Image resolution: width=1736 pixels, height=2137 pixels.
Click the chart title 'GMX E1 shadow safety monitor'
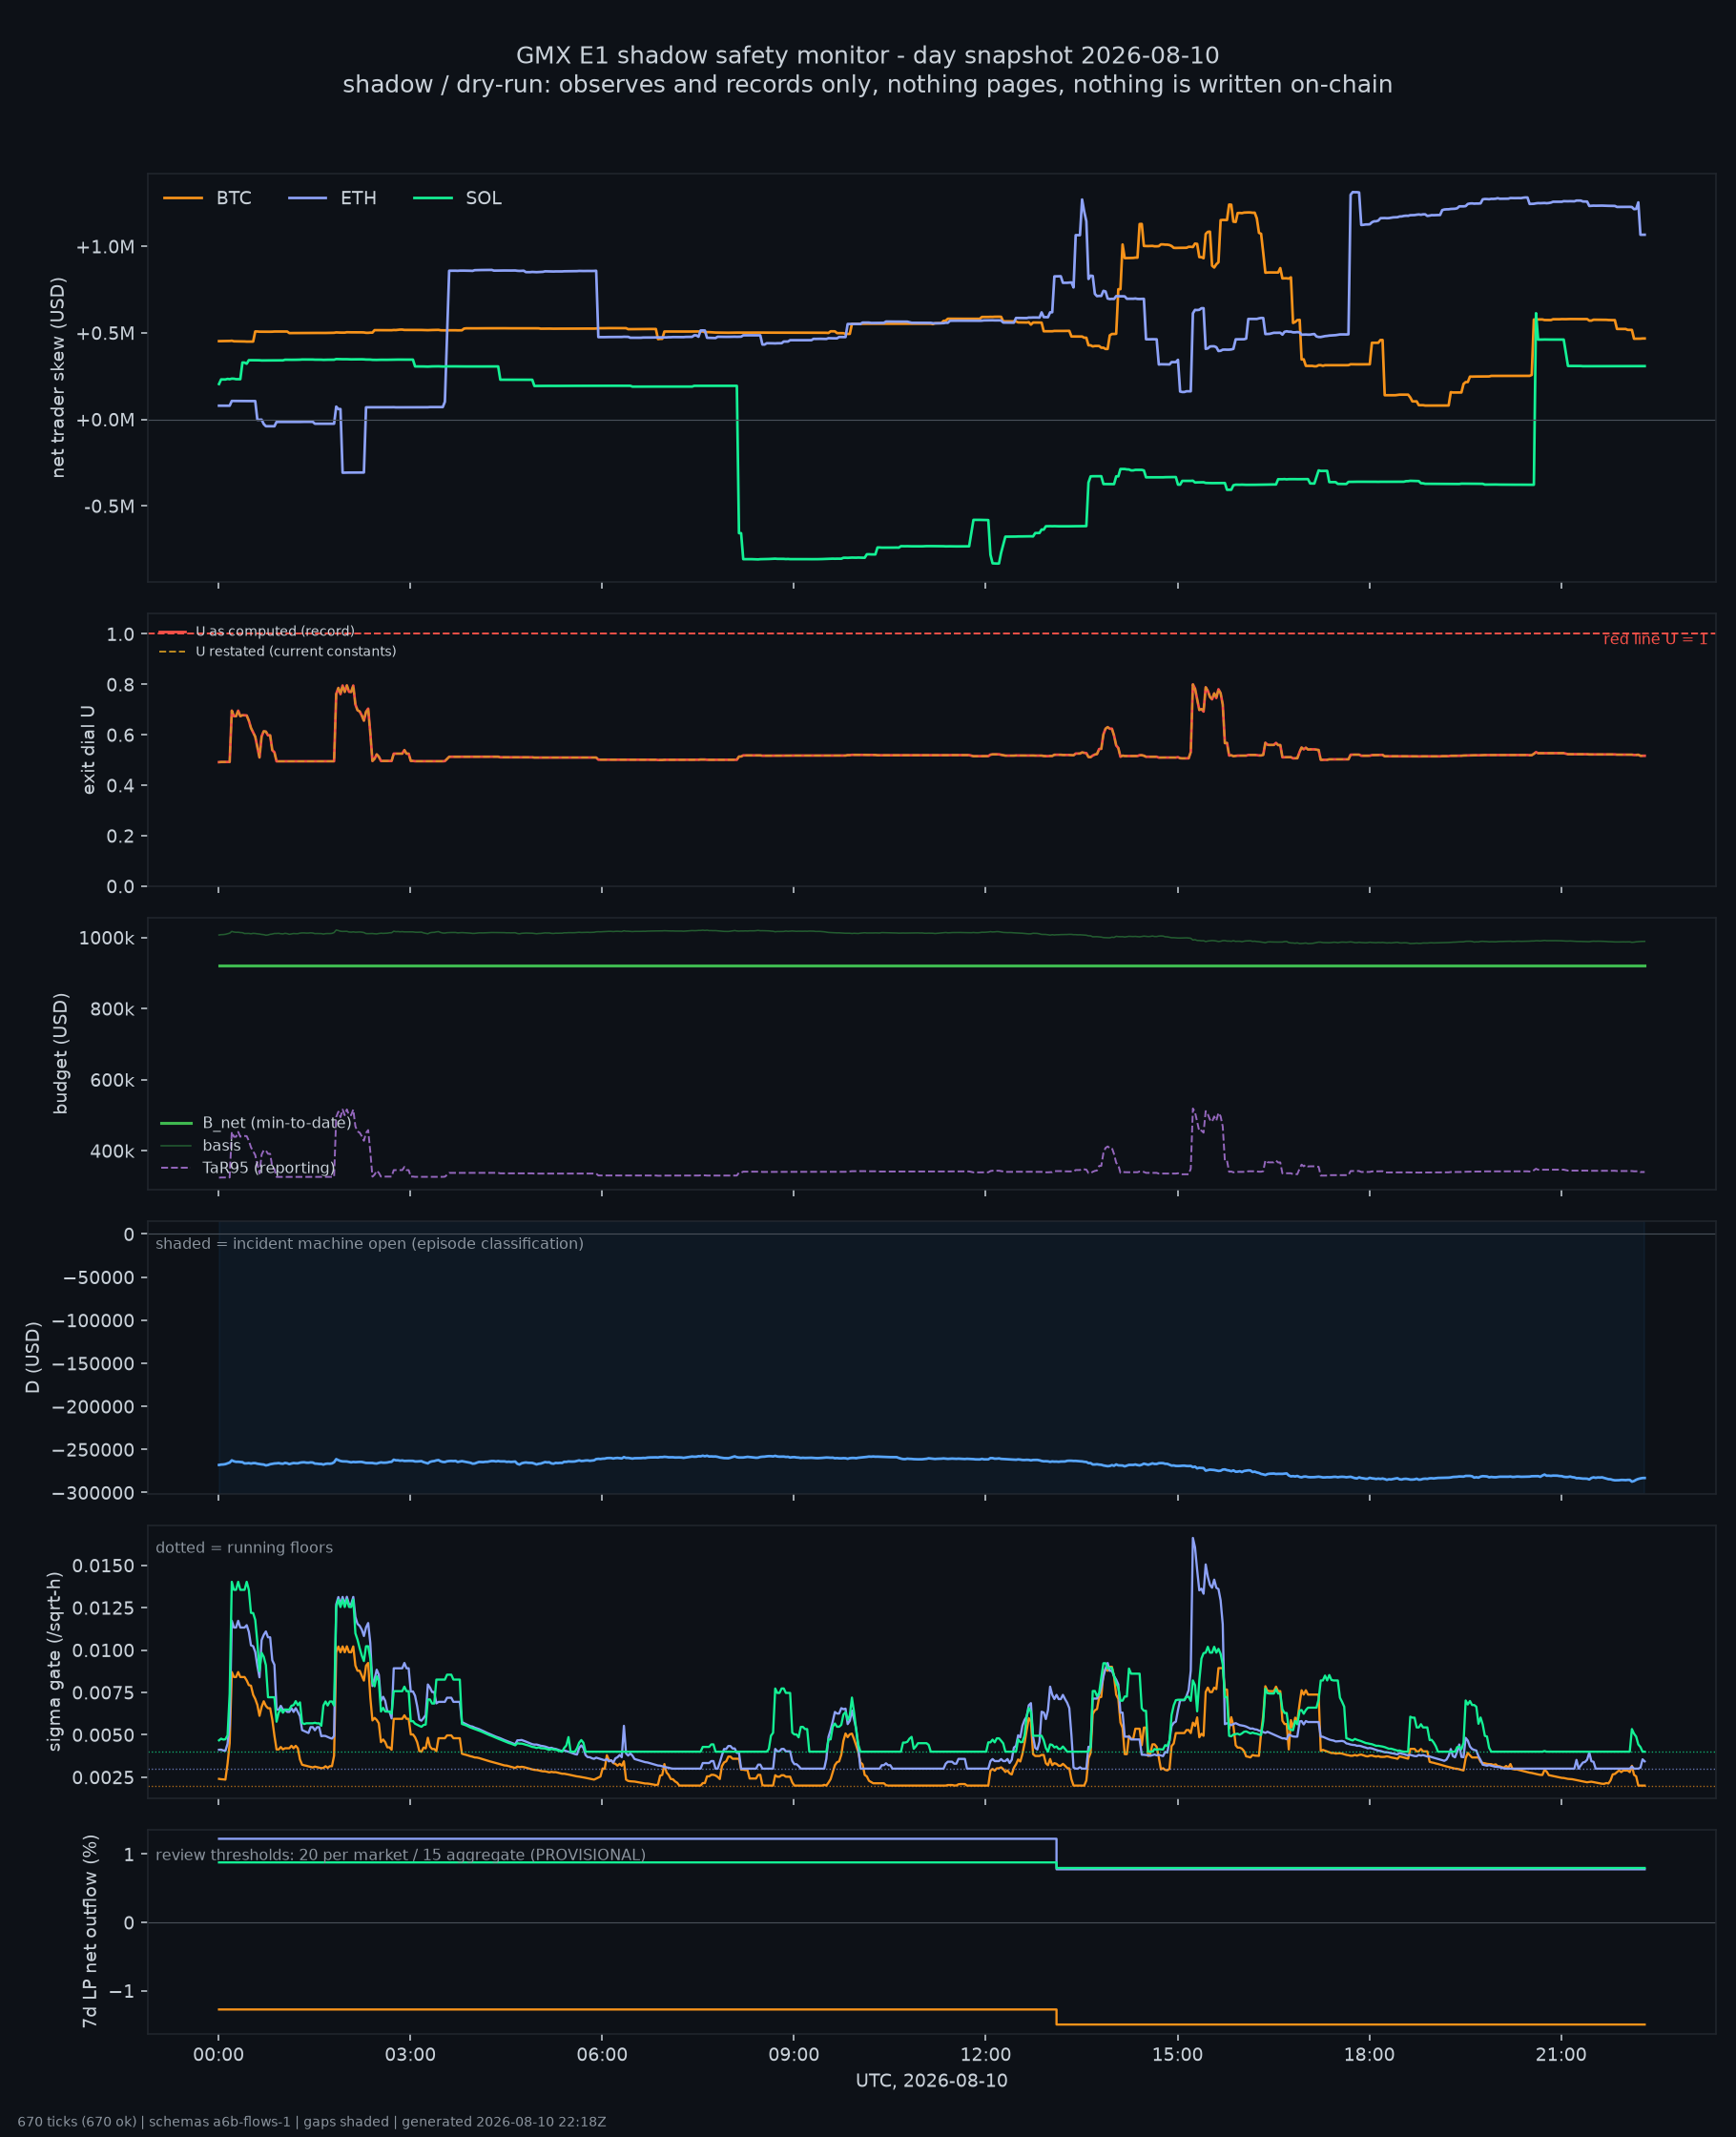click(868, 55)
